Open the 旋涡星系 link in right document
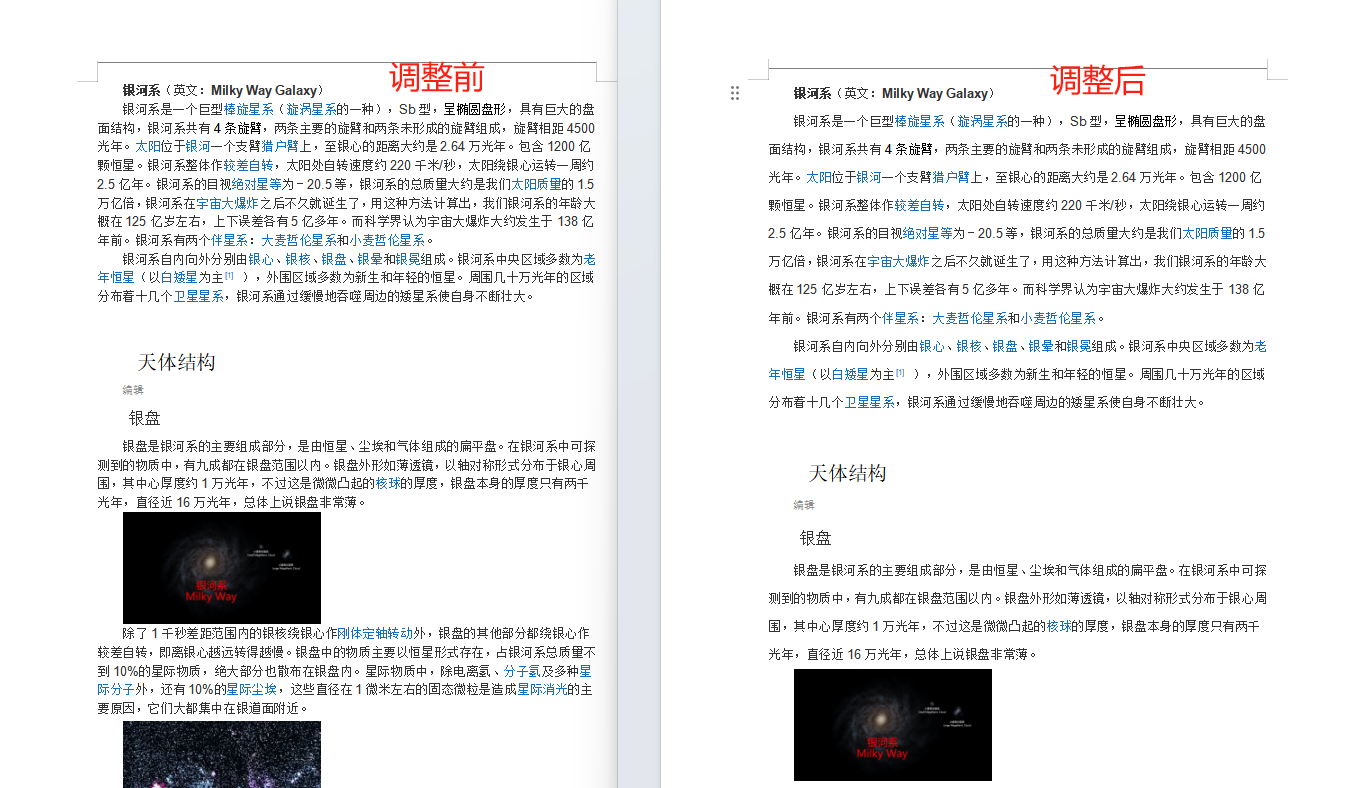This screenshot has height=788, width=1366. [x=981, y=121]
